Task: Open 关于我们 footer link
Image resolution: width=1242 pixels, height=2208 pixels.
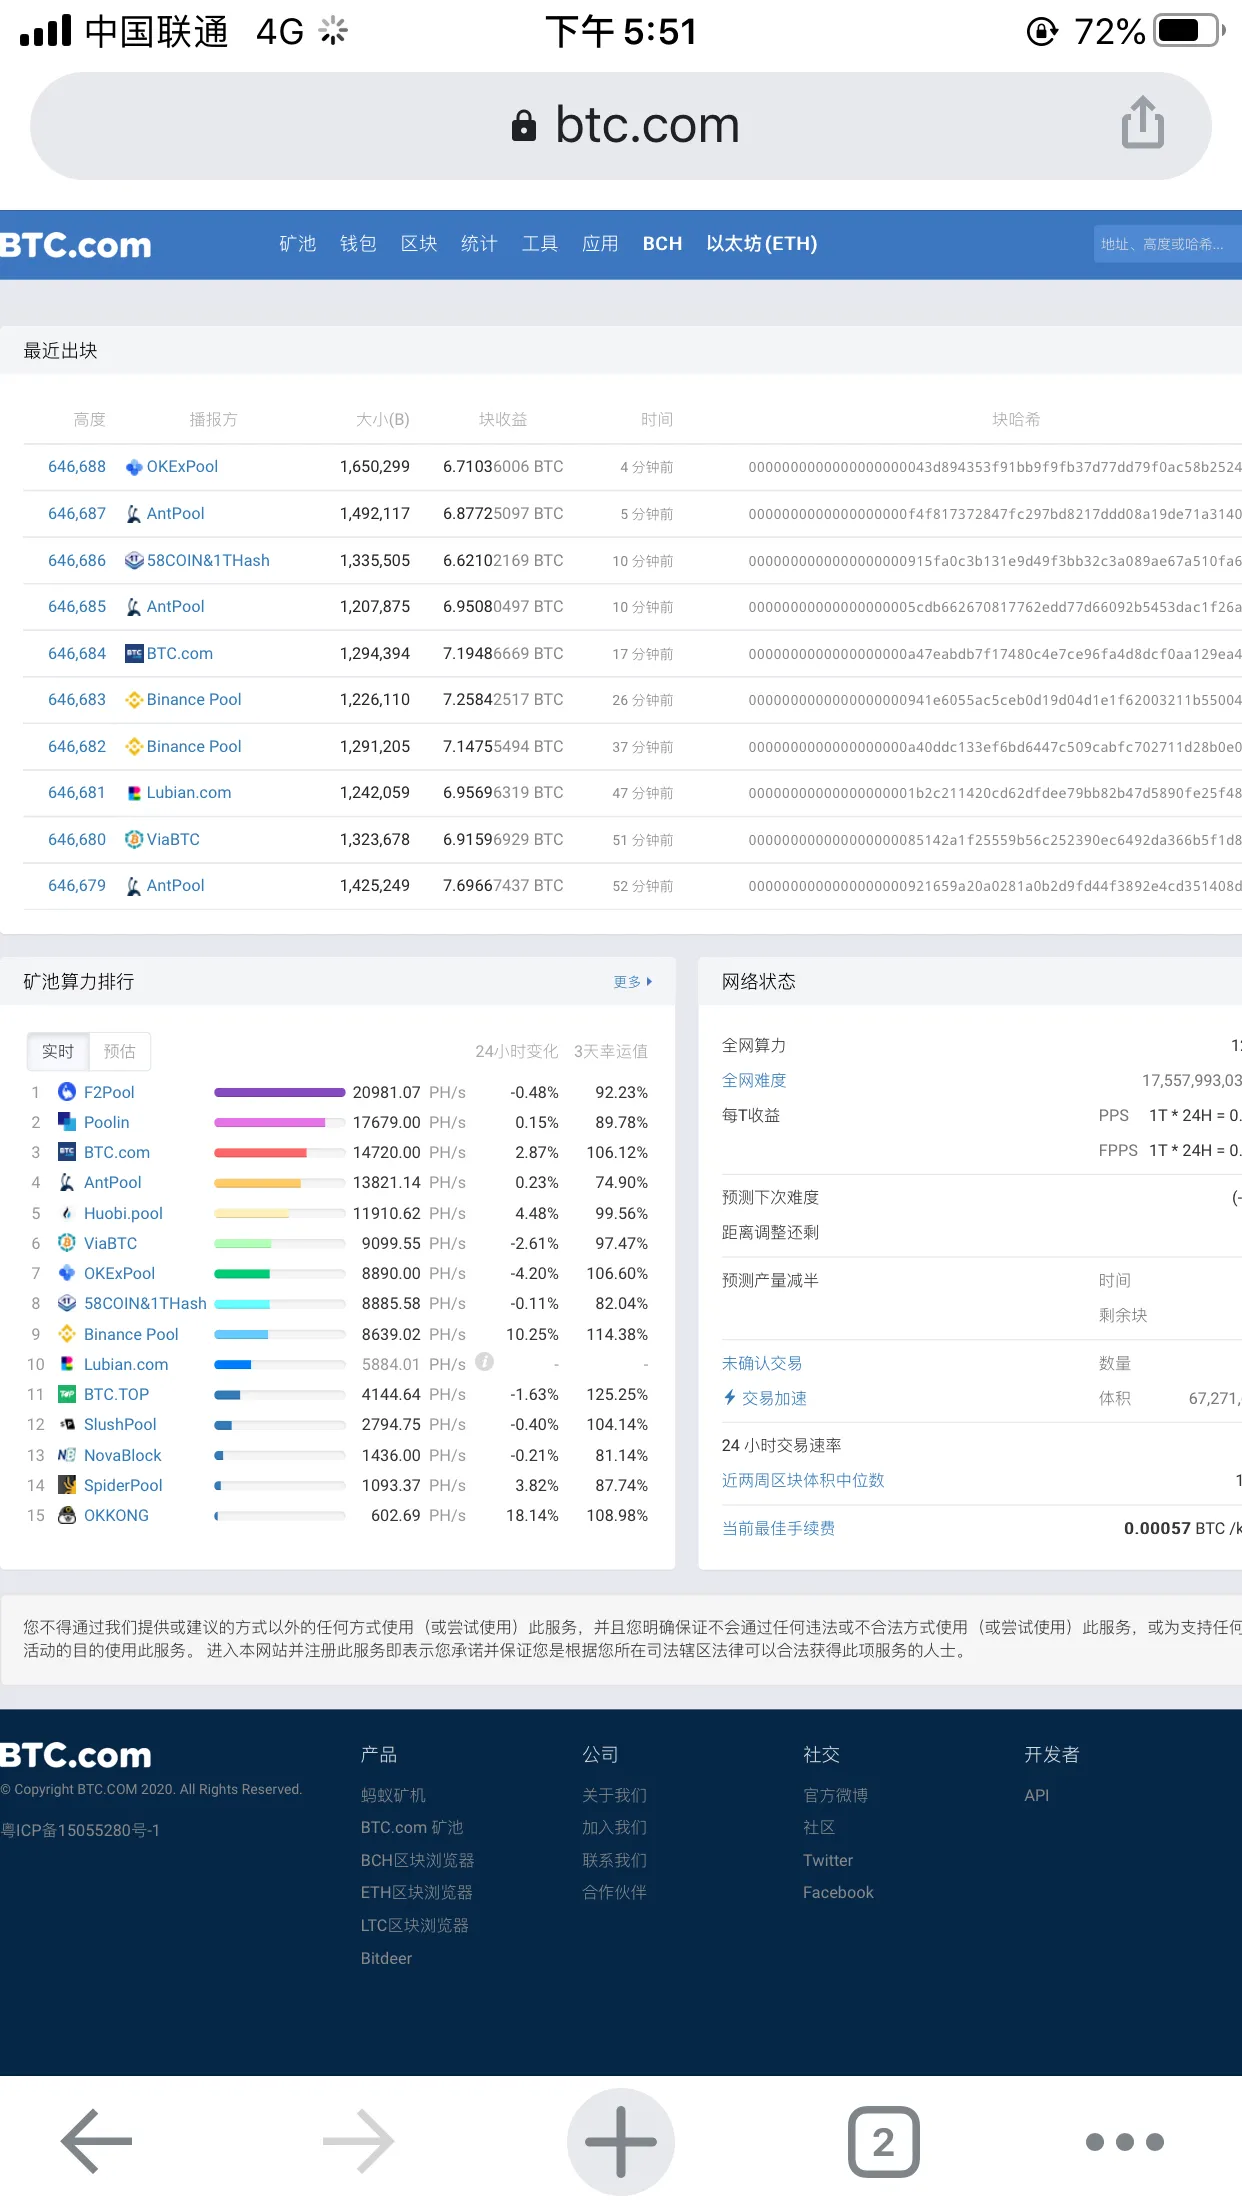Action: [614, 1795]
